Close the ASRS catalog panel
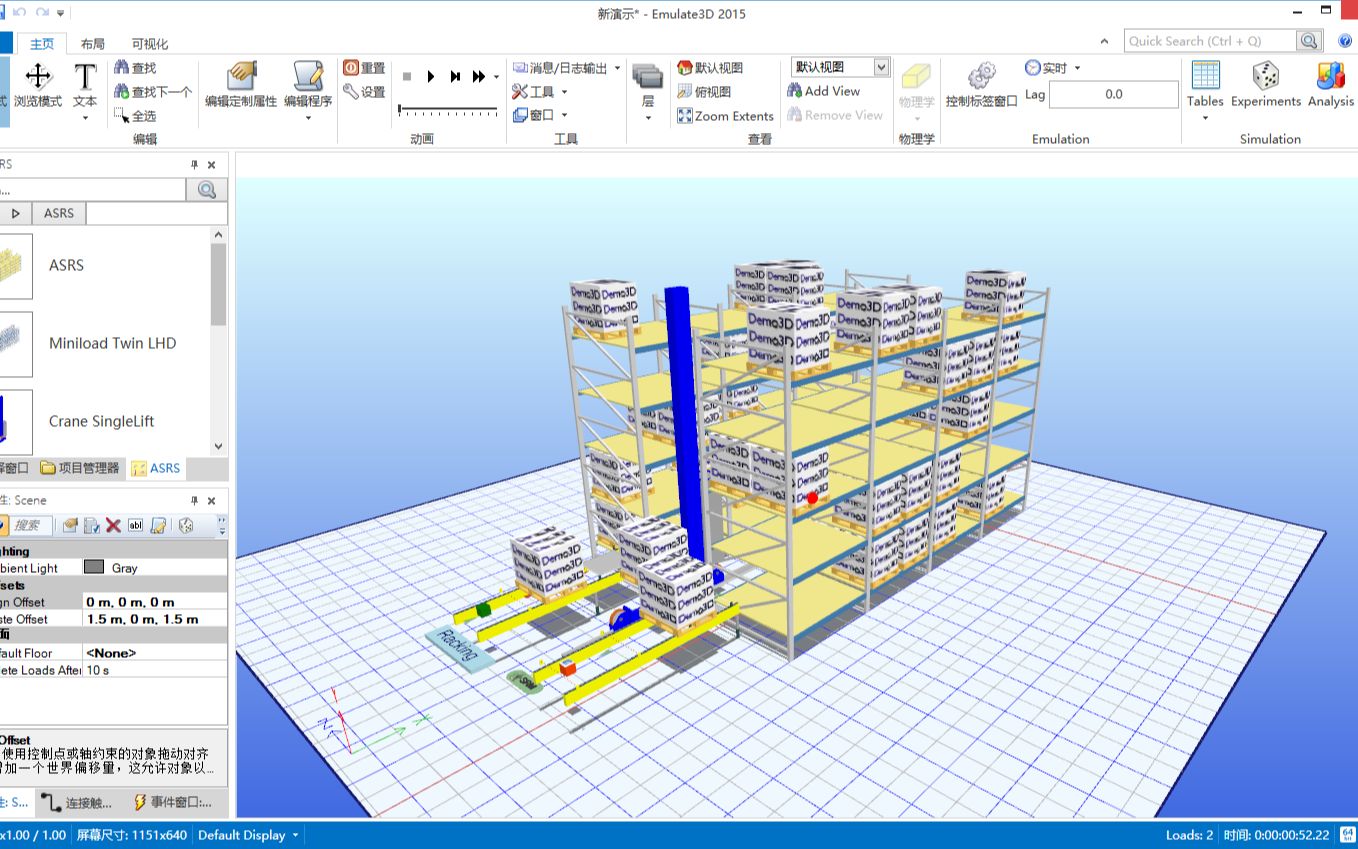 tap(212, 165)
